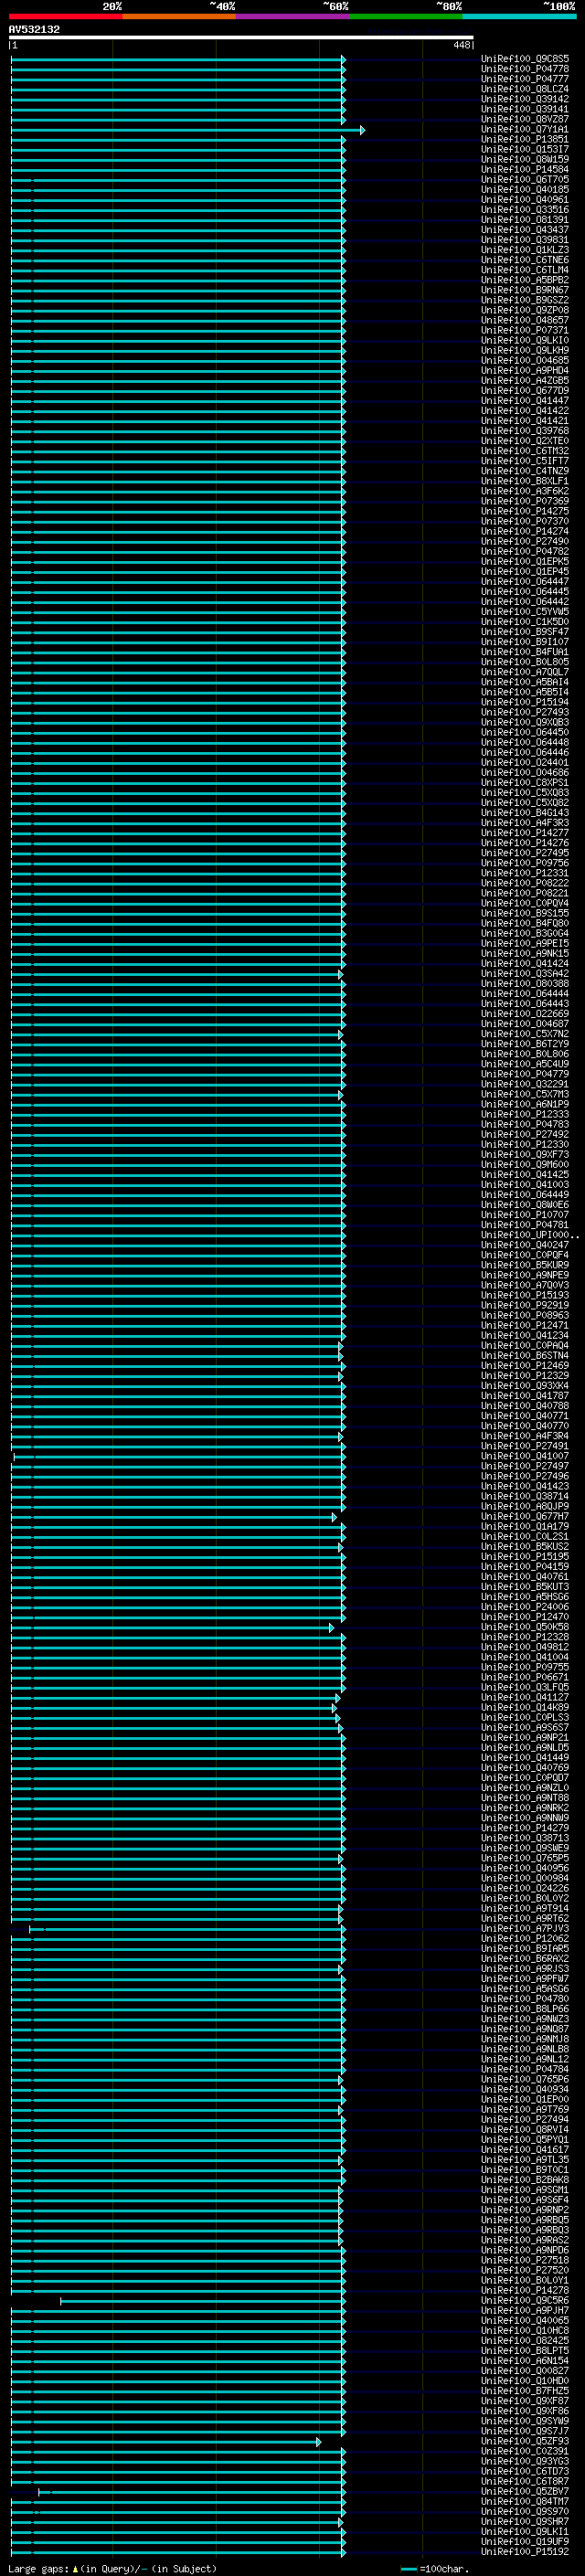
Task: Select the UniRef100_Q8W0E6 label
Action: click(525, 1204)
